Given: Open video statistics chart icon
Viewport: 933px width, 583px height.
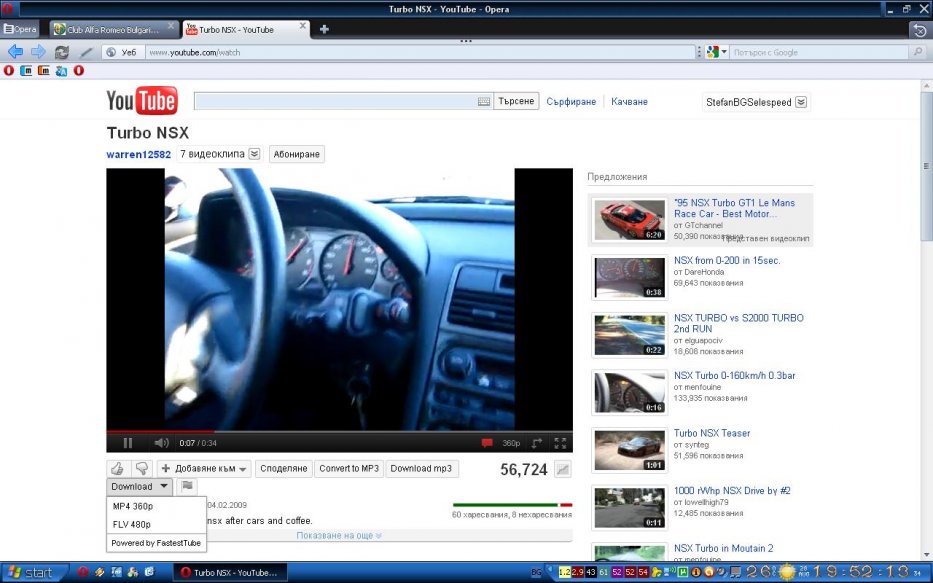Looking at the screenshot, I should coord(563,469).
